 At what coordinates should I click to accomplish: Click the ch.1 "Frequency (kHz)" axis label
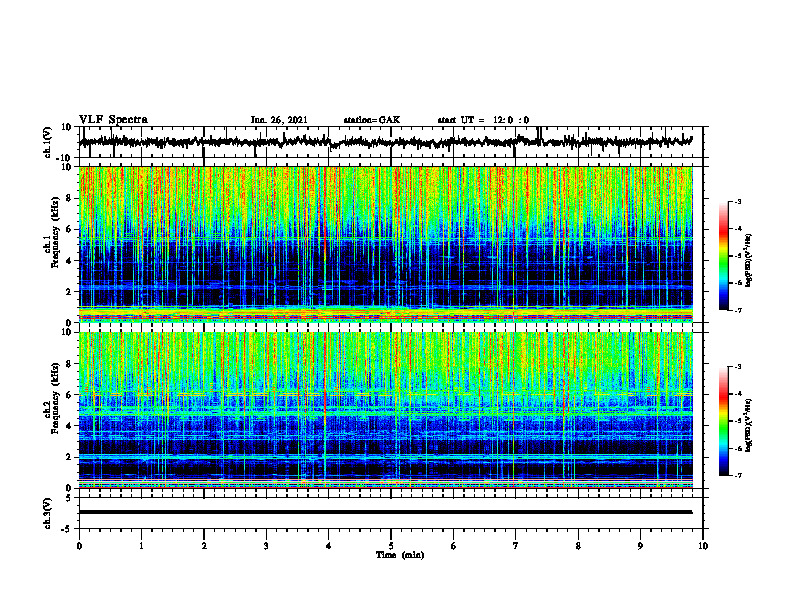[x=56, y=232]
